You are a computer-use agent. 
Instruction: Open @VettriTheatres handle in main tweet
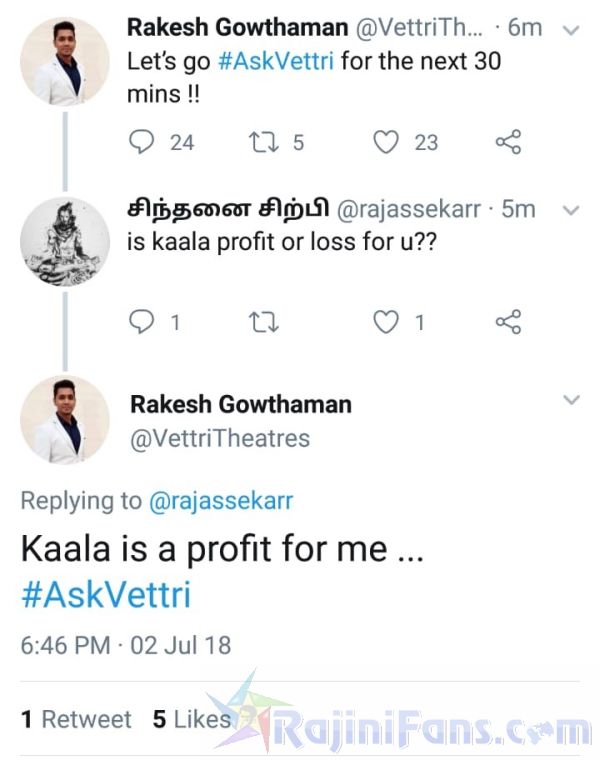(220, 438)
